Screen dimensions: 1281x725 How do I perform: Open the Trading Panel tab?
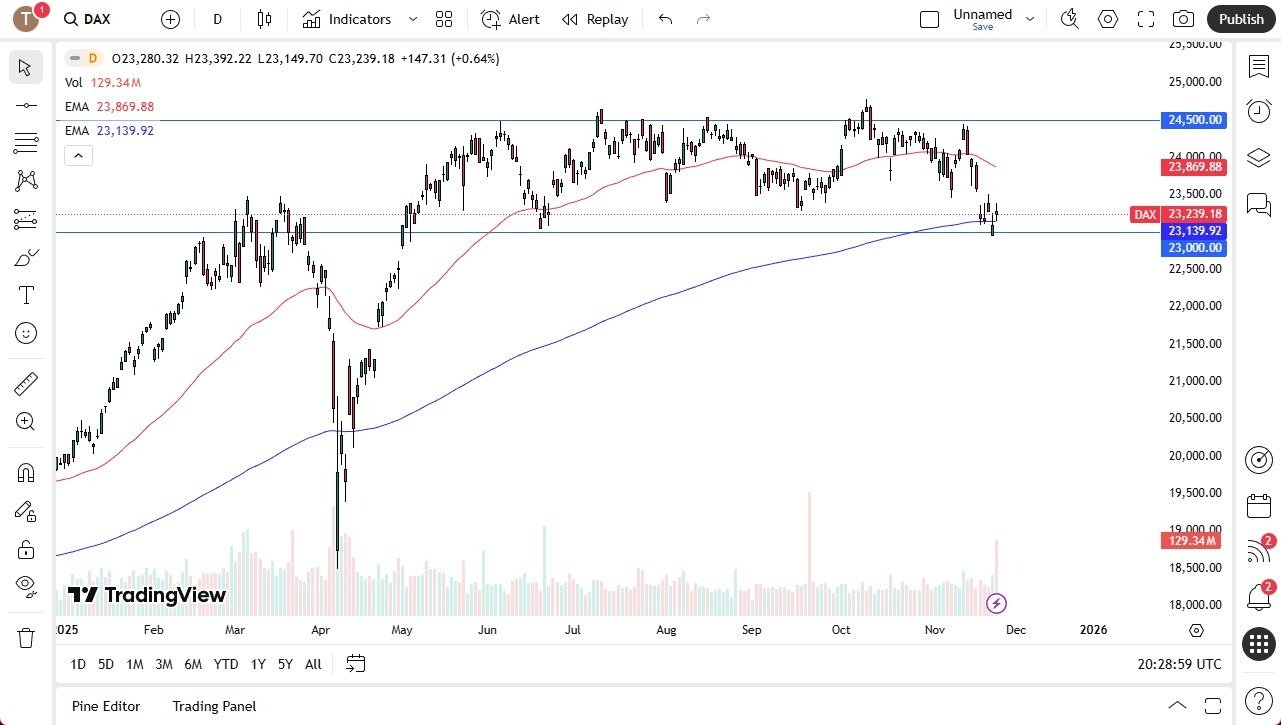click(x=213, y=706)
